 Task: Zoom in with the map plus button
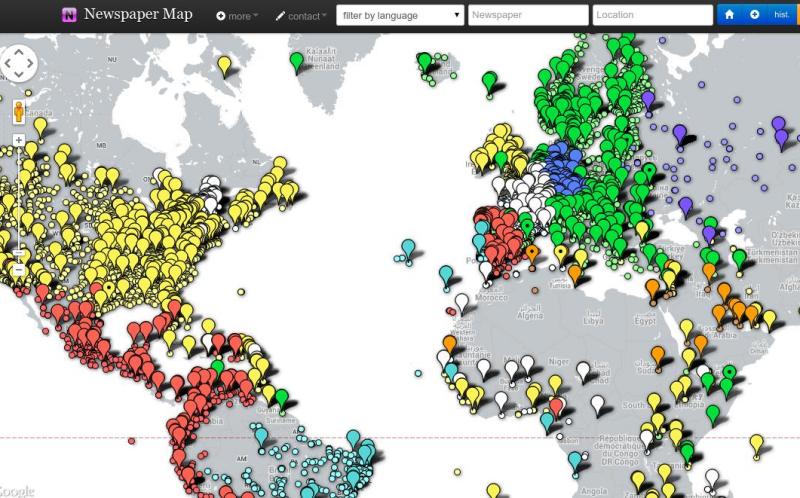pos(19,140)
